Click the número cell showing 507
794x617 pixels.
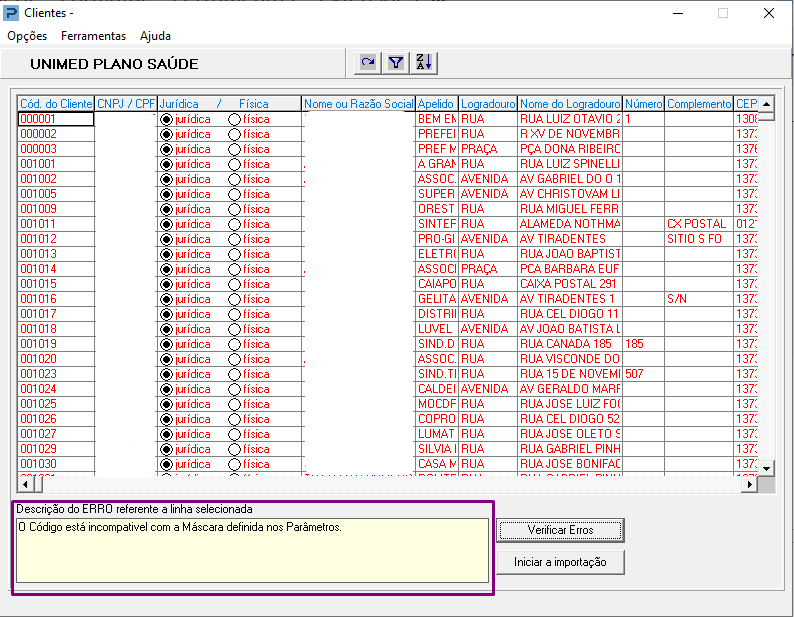644,374
